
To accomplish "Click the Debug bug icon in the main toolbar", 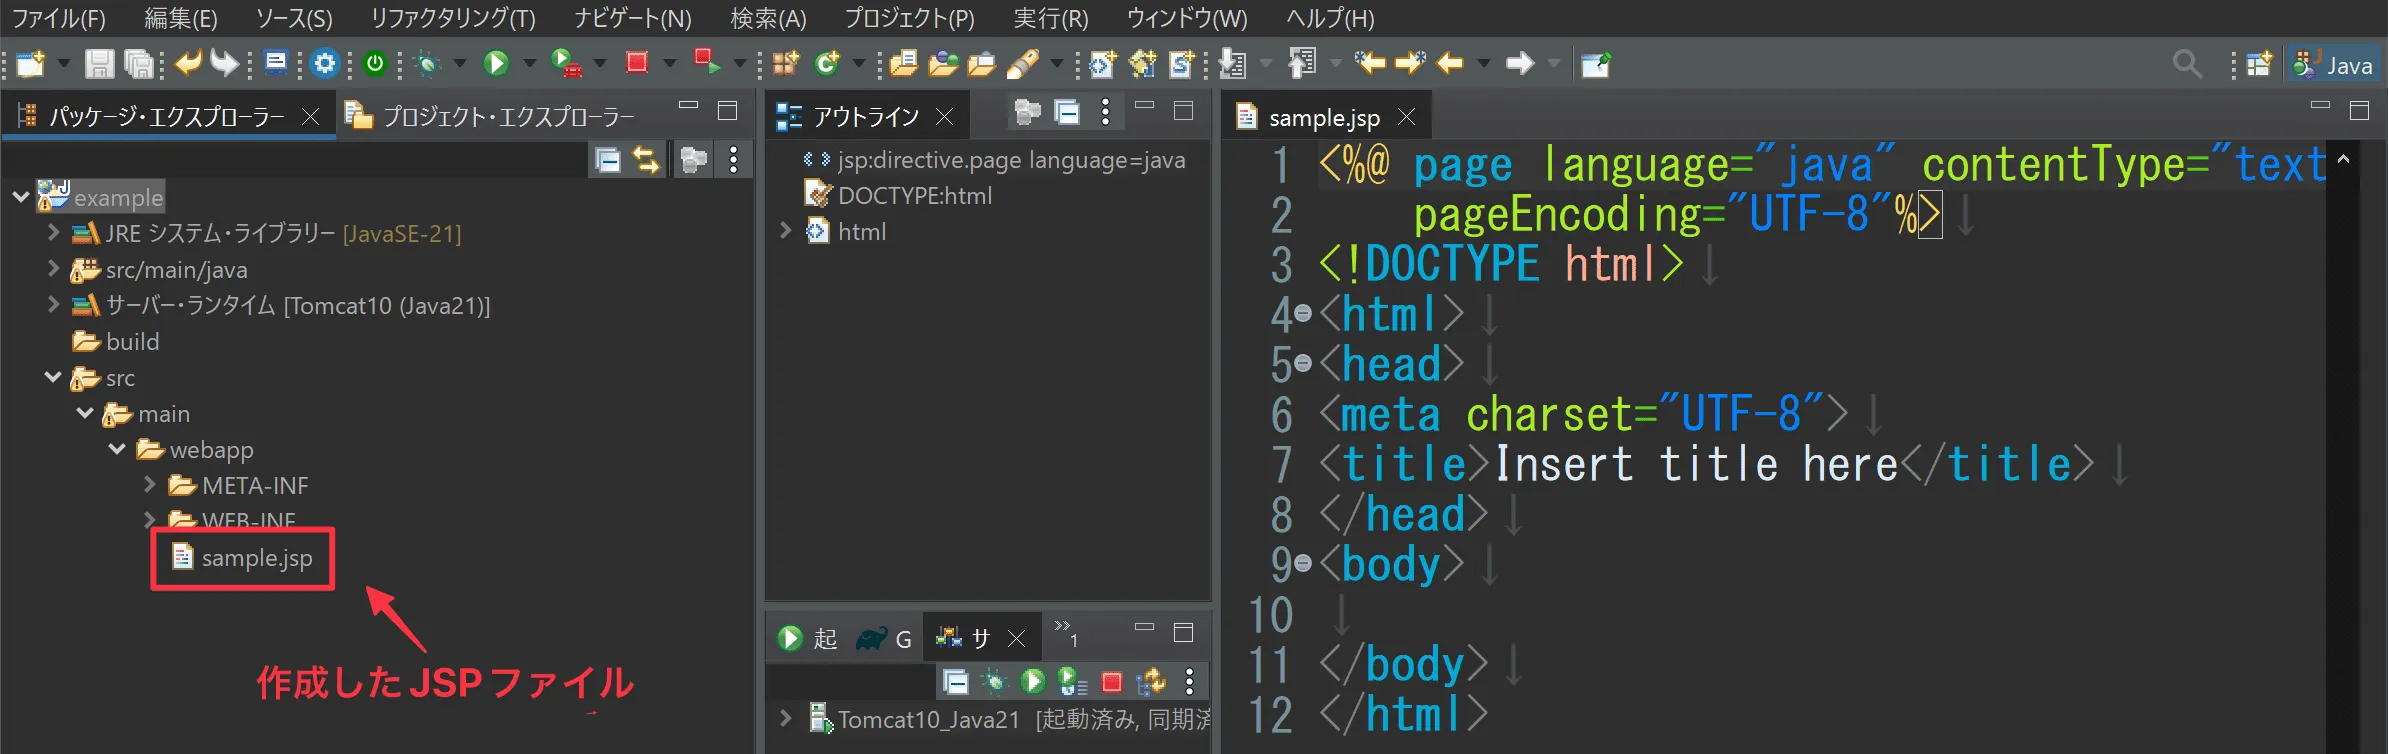I will point(428,64).
